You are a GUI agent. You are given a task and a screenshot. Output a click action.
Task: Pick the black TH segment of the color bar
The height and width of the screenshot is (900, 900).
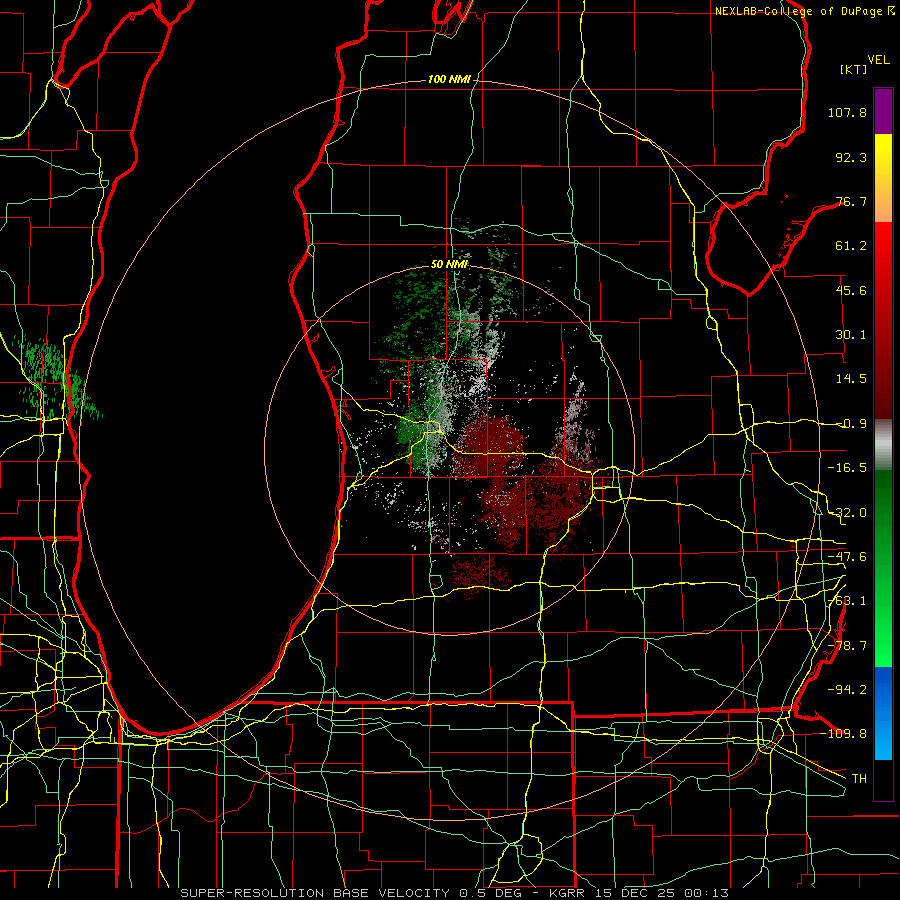[883, 779]
